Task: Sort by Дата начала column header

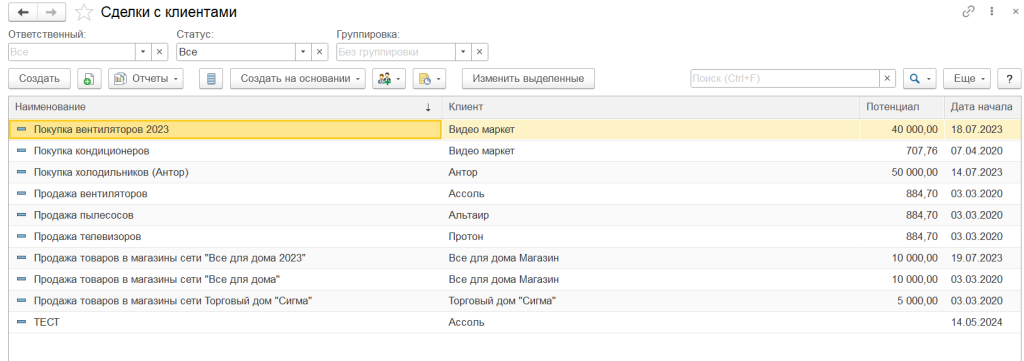Action: tap(982, 106)
